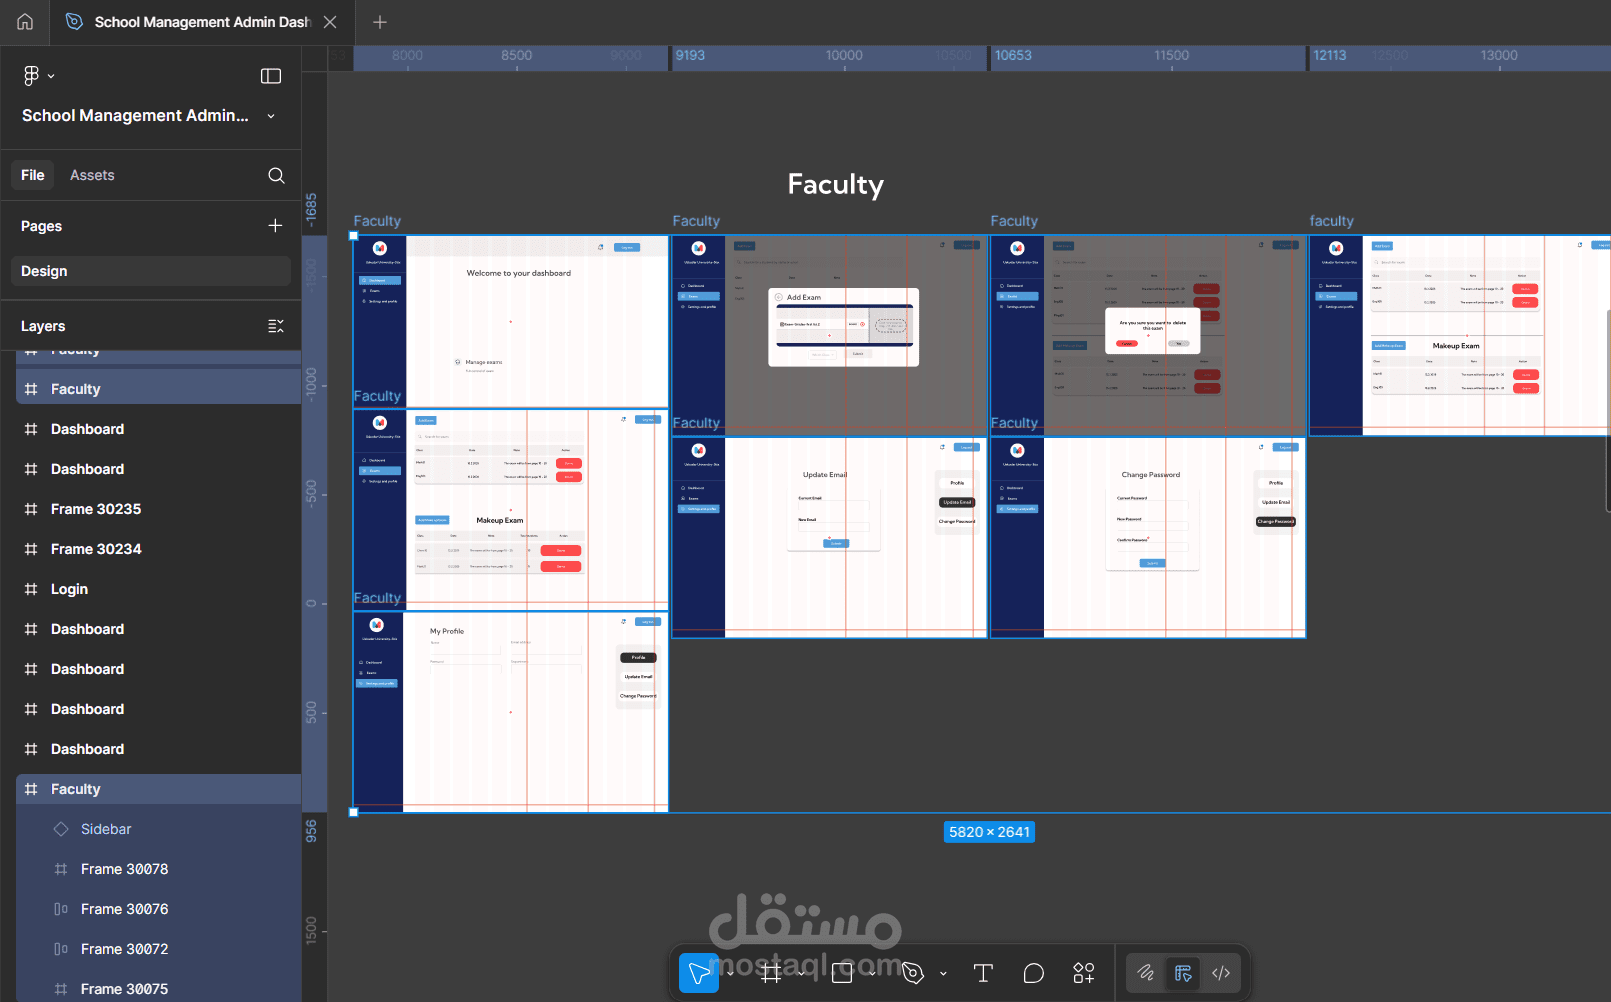Activate the Comment tool
This screenshot has width=1611, height=1002.
[x=1034, y=973]
